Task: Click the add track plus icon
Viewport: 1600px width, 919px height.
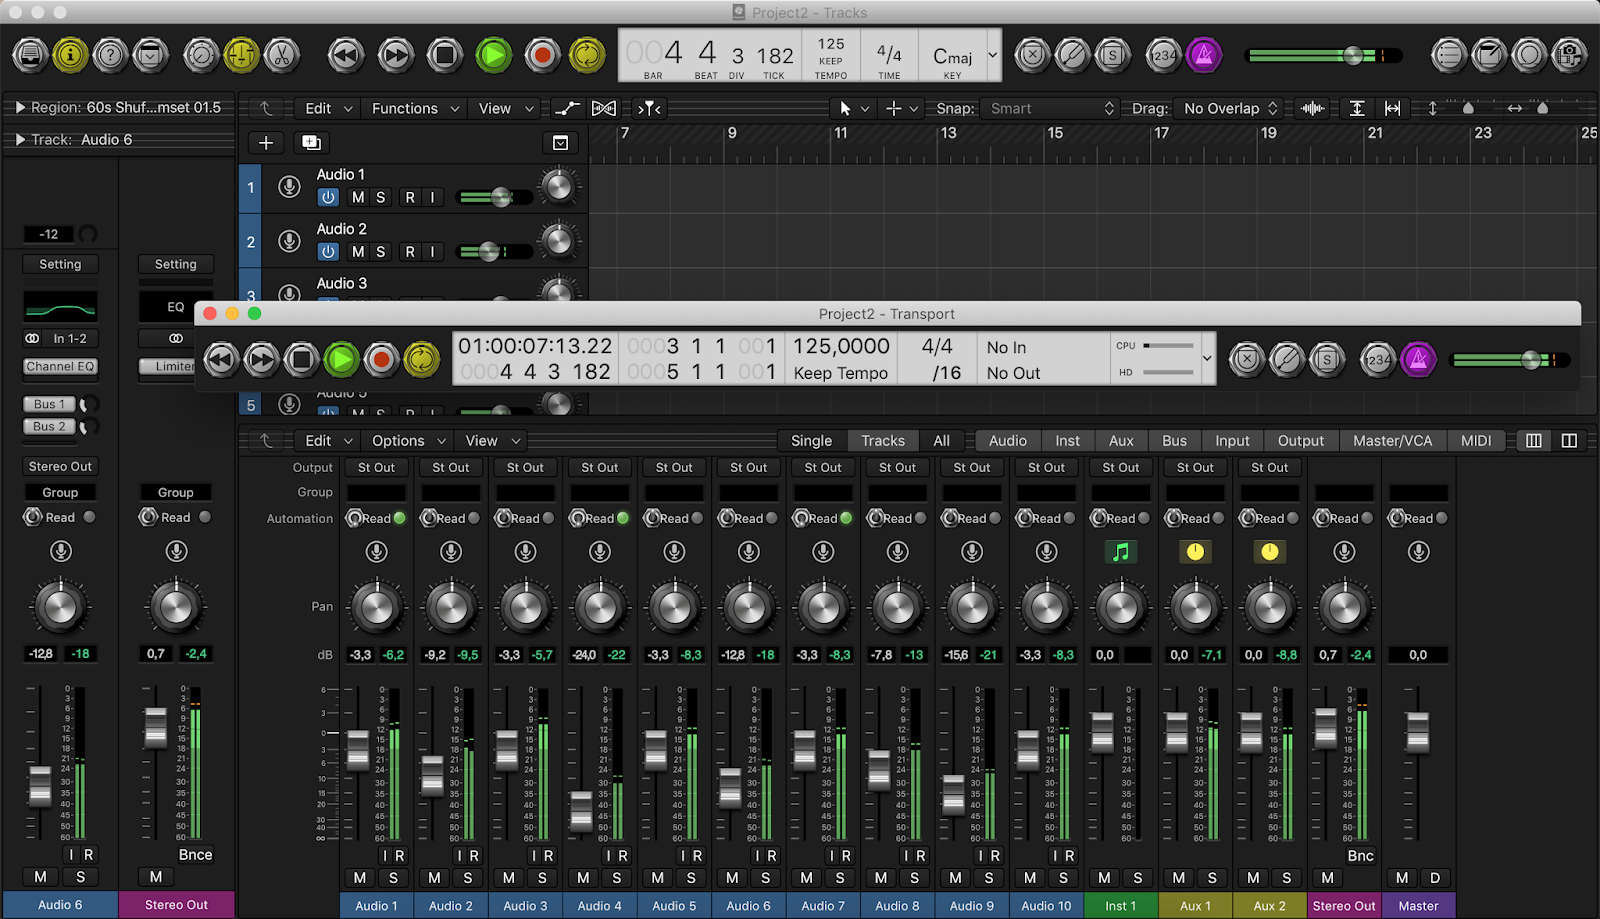Action: point(266,143)
